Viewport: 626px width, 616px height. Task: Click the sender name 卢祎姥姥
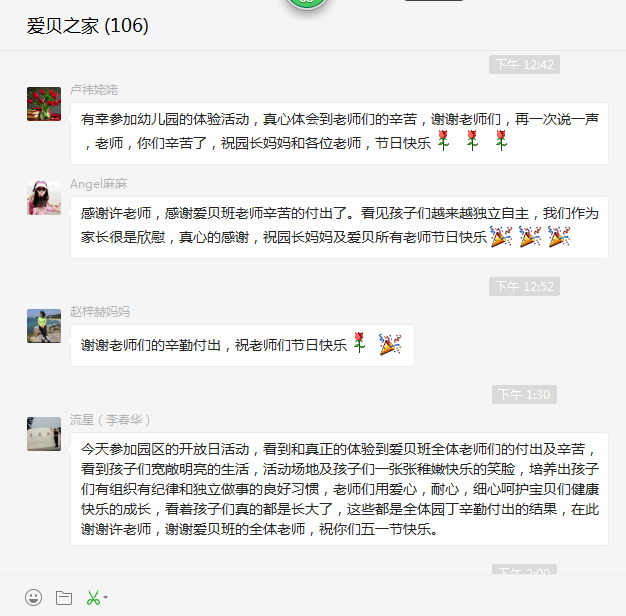(94, 90)
